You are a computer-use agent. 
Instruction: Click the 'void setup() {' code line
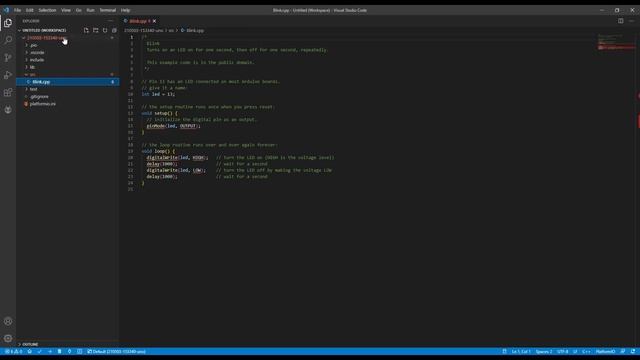point(159,113)
